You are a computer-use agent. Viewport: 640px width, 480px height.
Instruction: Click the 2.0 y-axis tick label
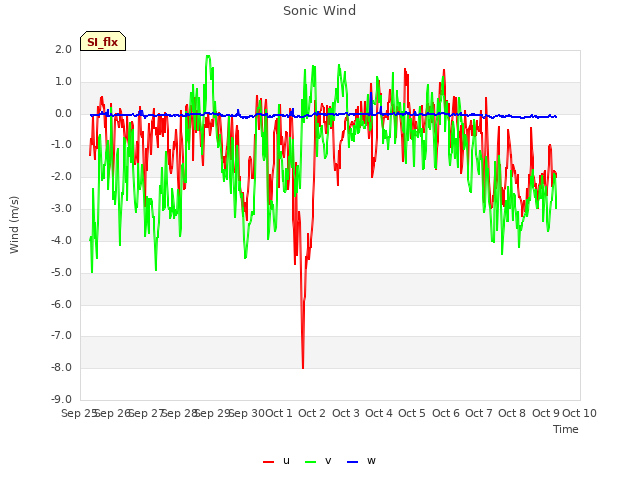pyautogui.click(x=63, y=49)
